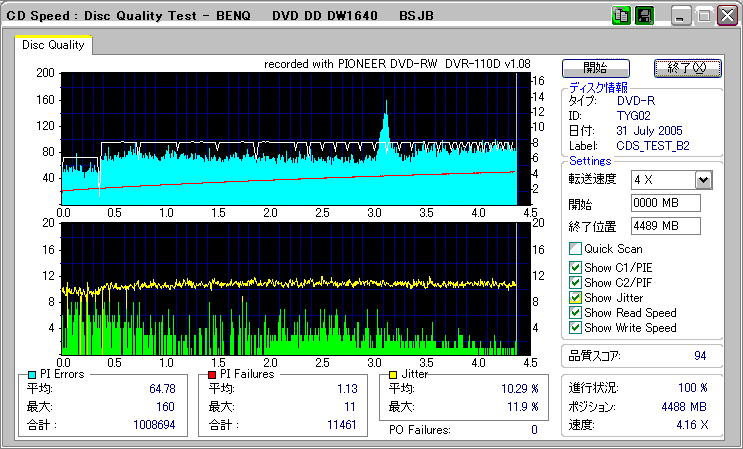Minimize the CD Speed window

pyautogui.click(x=681, y=16)
